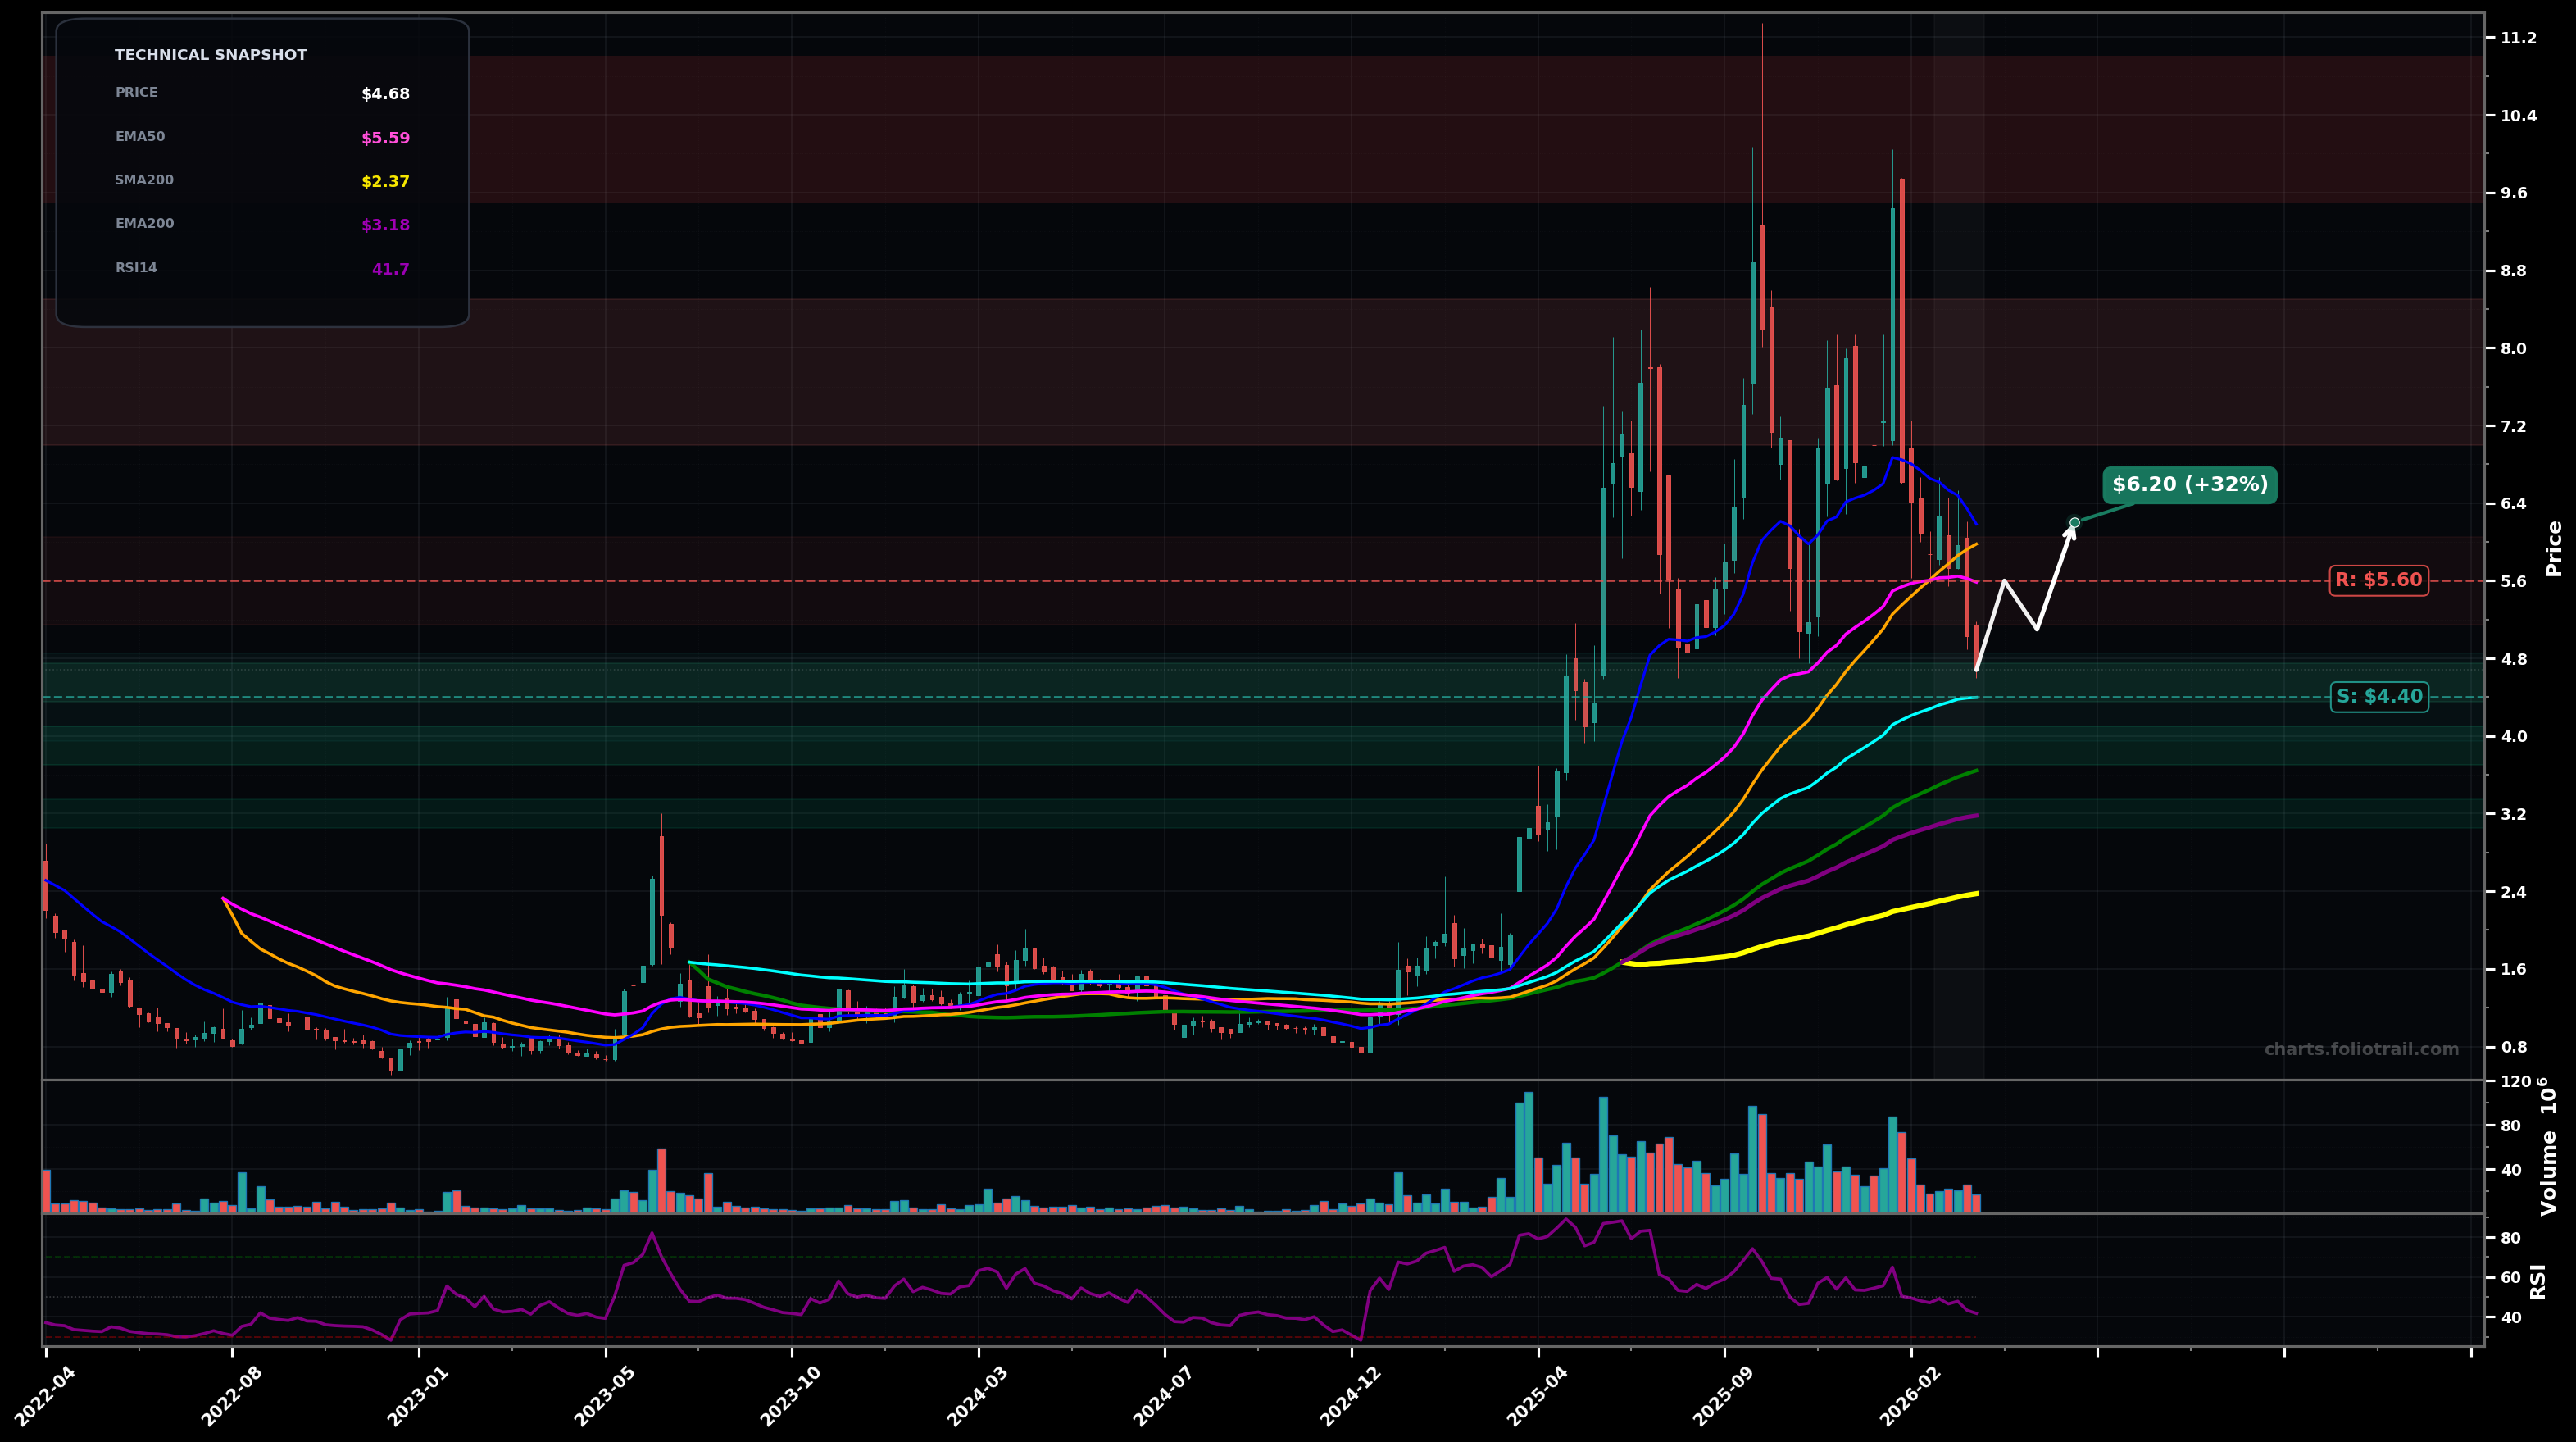Click the EMA50 value $5.59
The height and width of the screenshot is (1442, 2576).
(x=385, y=138)
